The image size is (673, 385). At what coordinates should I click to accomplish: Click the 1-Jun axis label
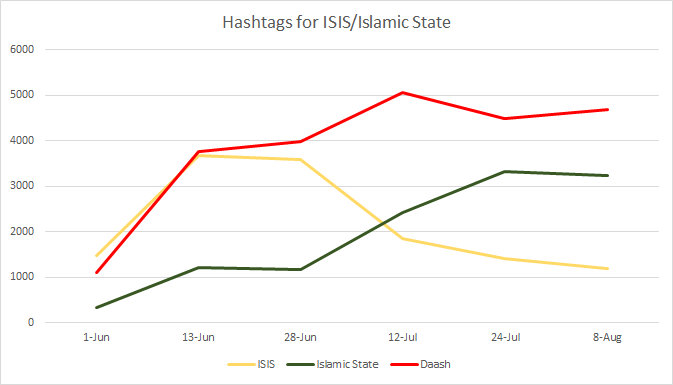pyautogui.click(x=96, y=337)
